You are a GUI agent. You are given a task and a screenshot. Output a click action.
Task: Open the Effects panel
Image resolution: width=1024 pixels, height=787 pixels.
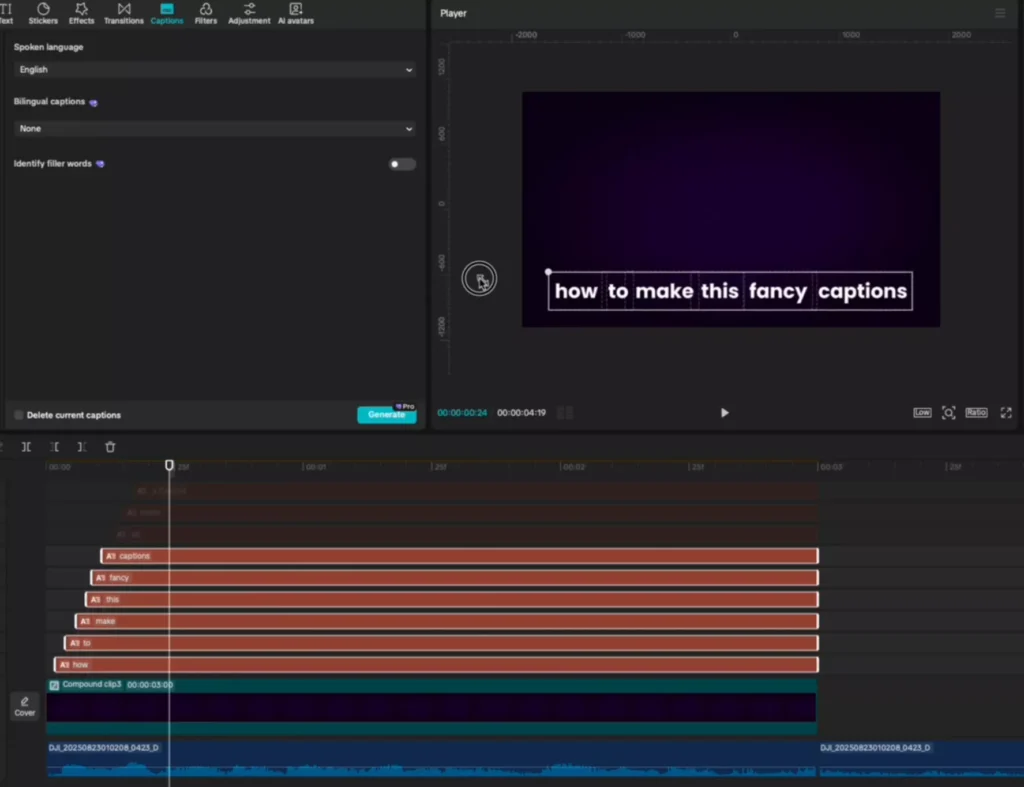click(82, 13)
